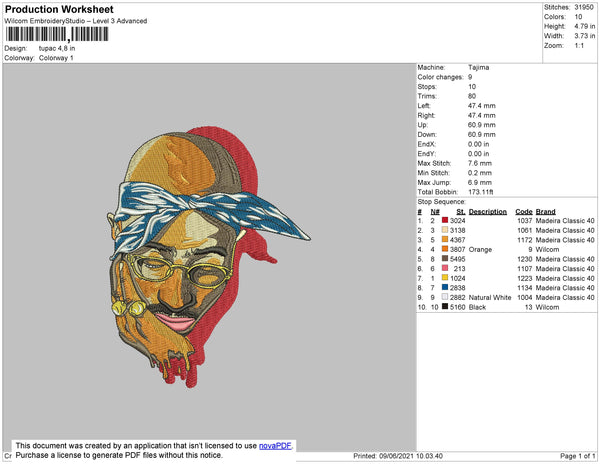Click the red 3024 thread swatch
Viewport: 600px width, 464px height.
[x=445, y=220]
